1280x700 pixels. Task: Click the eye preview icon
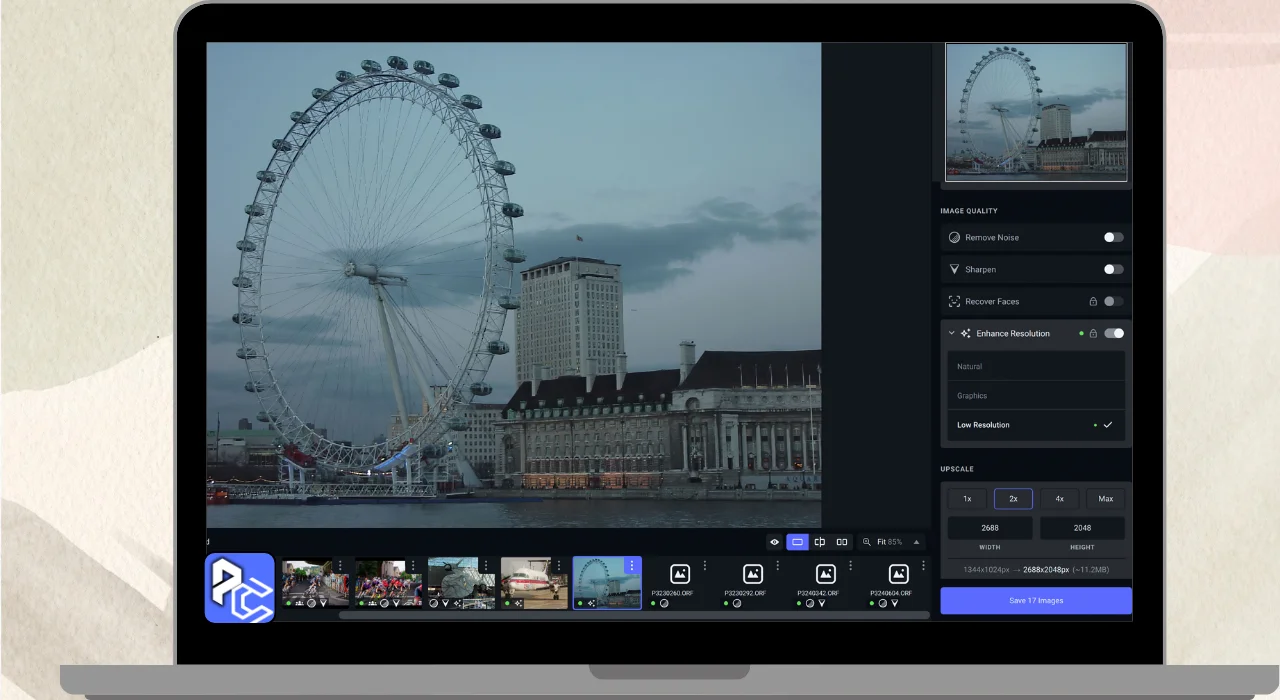point(774,542)
